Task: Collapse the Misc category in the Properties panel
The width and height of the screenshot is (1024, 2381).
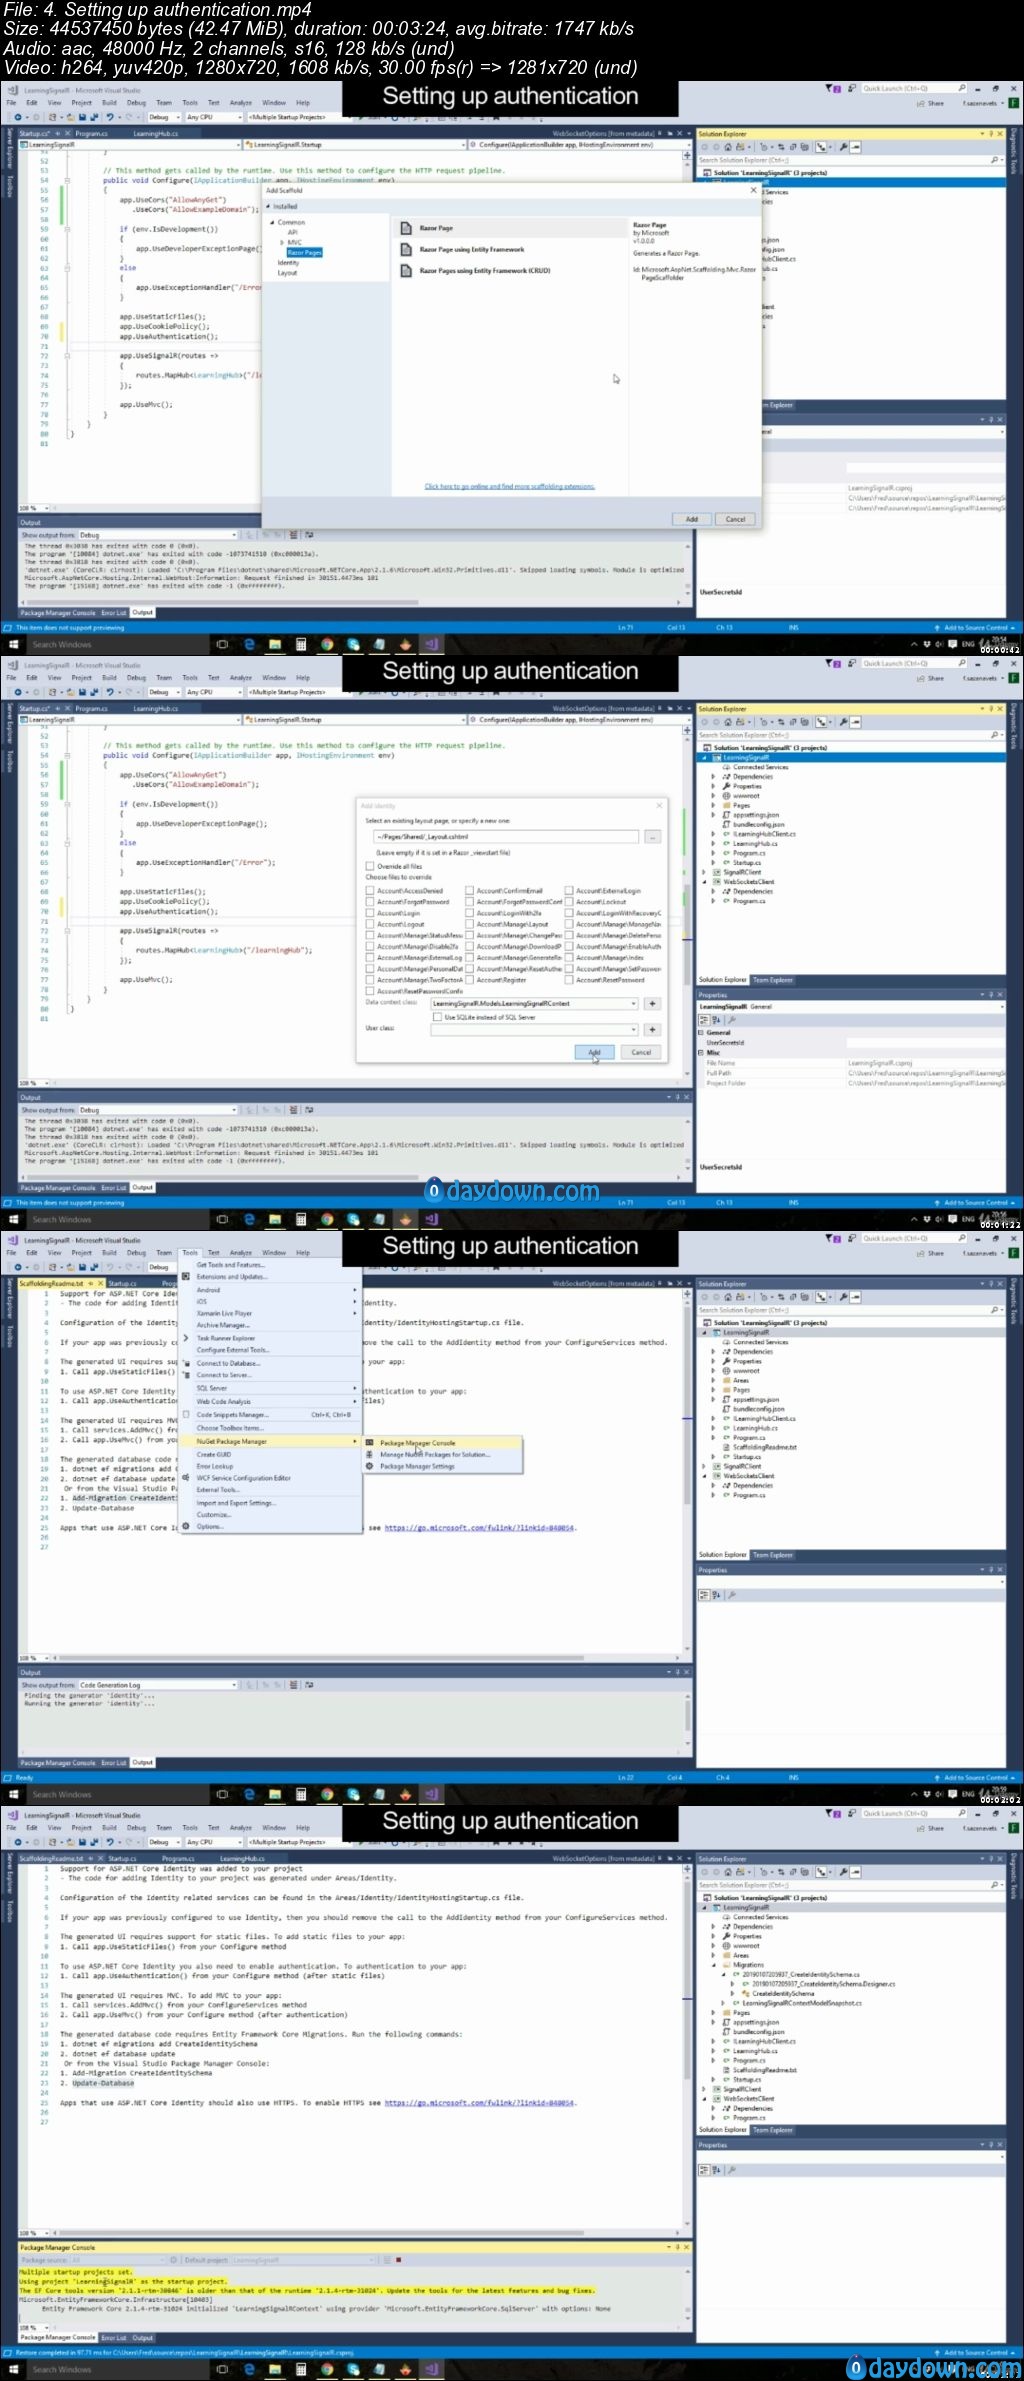Action: click(x=701, y=1052)
